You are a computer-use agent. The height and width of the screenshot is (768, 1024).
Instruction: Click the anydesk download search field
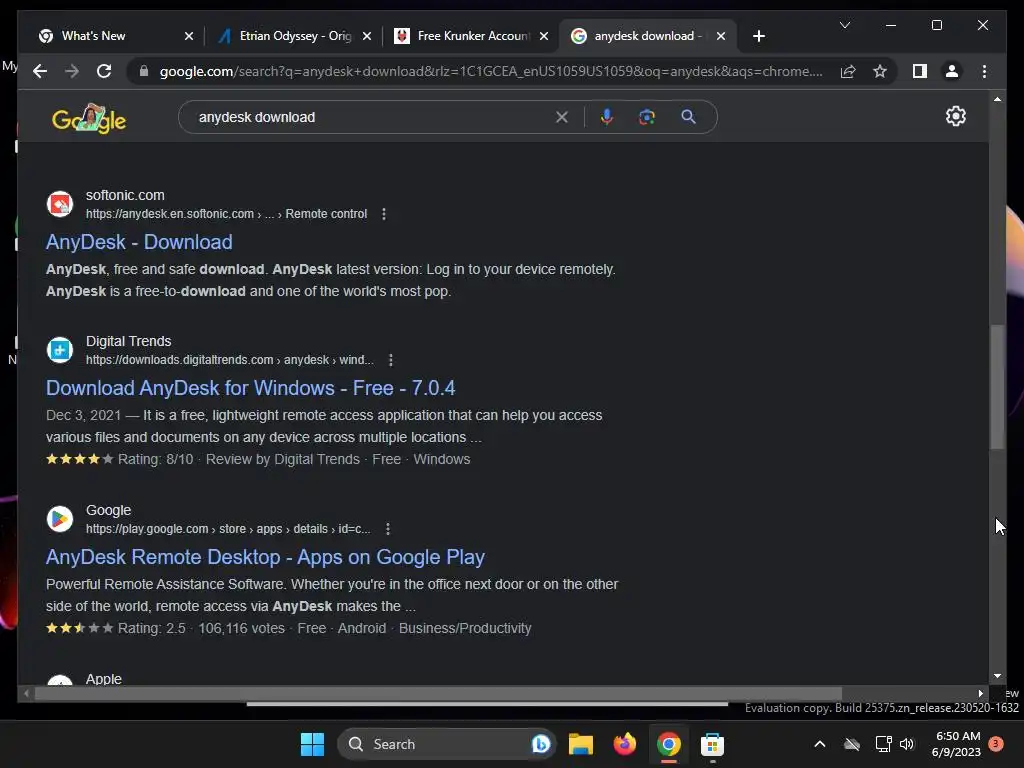click(372, 117)
